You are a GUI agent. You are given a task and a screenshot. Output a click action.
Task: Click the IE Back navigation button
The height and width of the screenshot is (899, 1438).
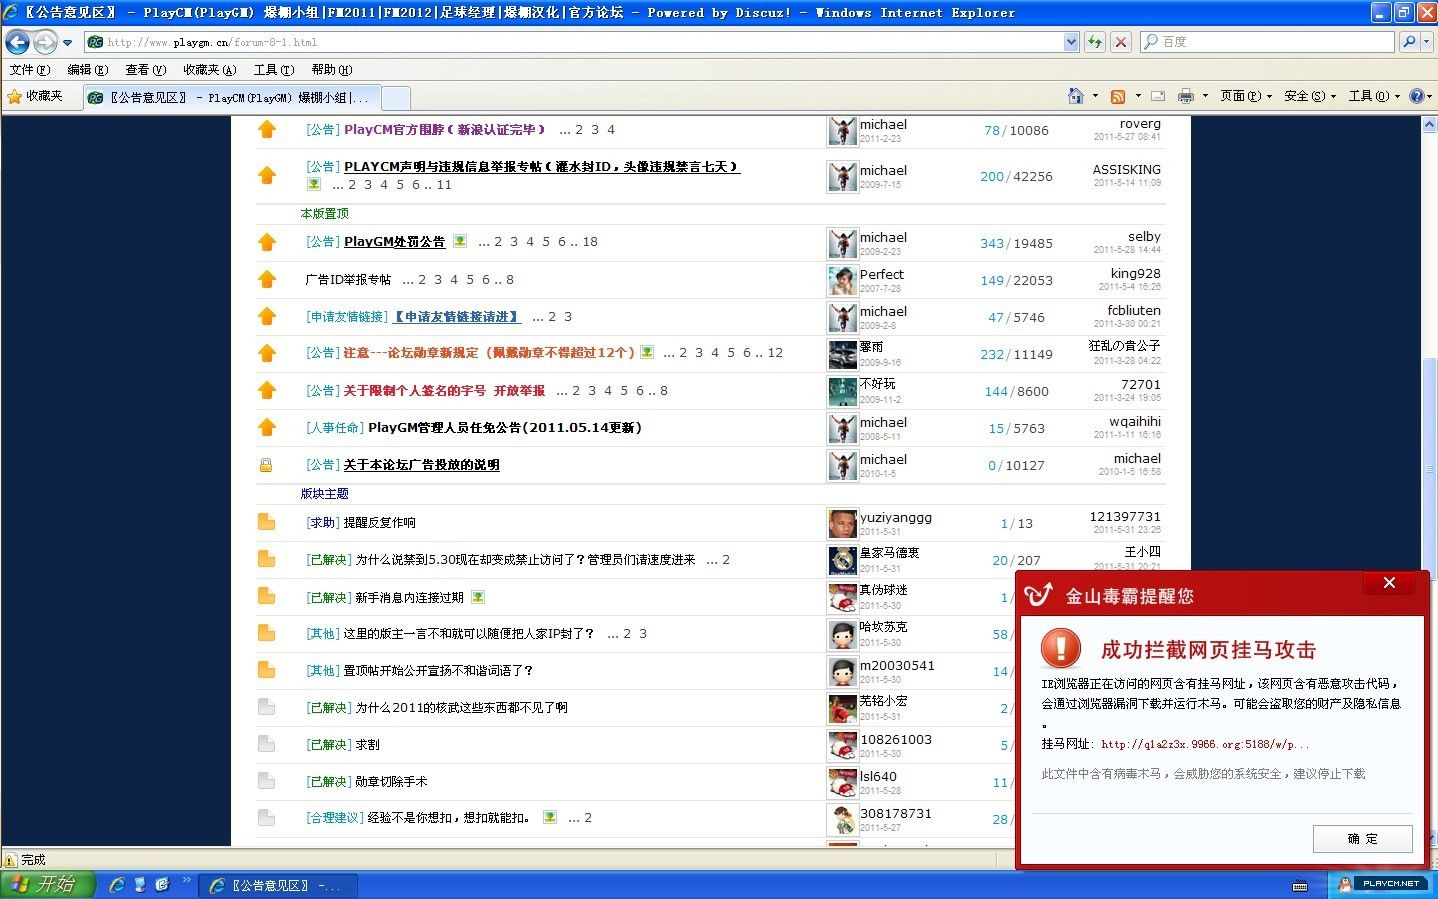point(17,42)
